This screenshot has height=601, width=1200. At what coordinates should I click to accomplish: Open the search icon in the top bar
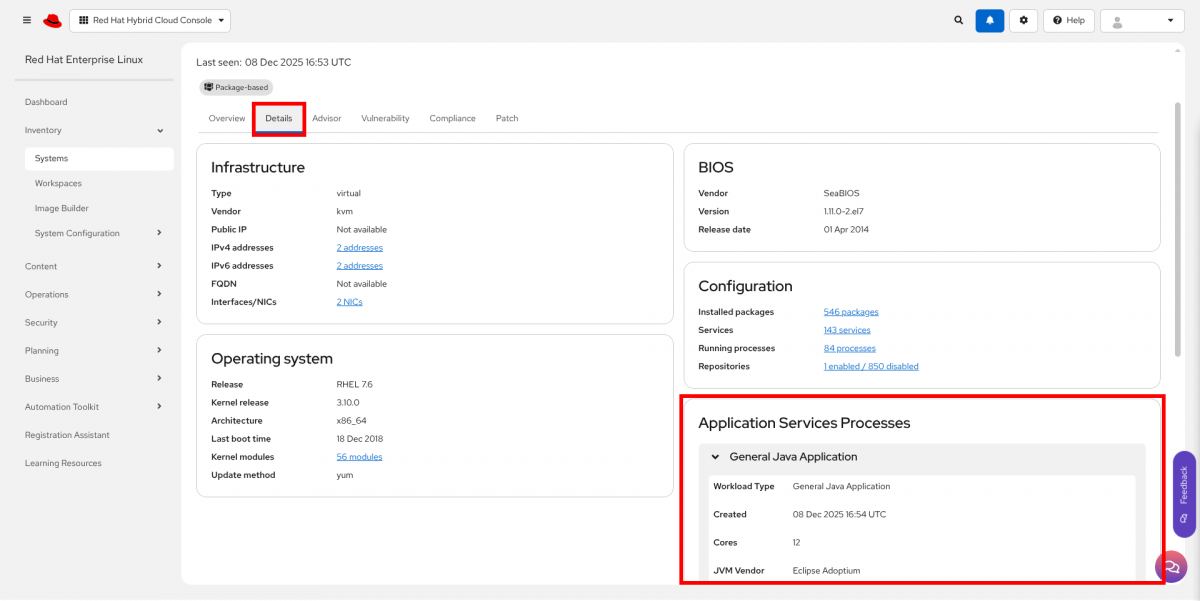tap(958, 20)
